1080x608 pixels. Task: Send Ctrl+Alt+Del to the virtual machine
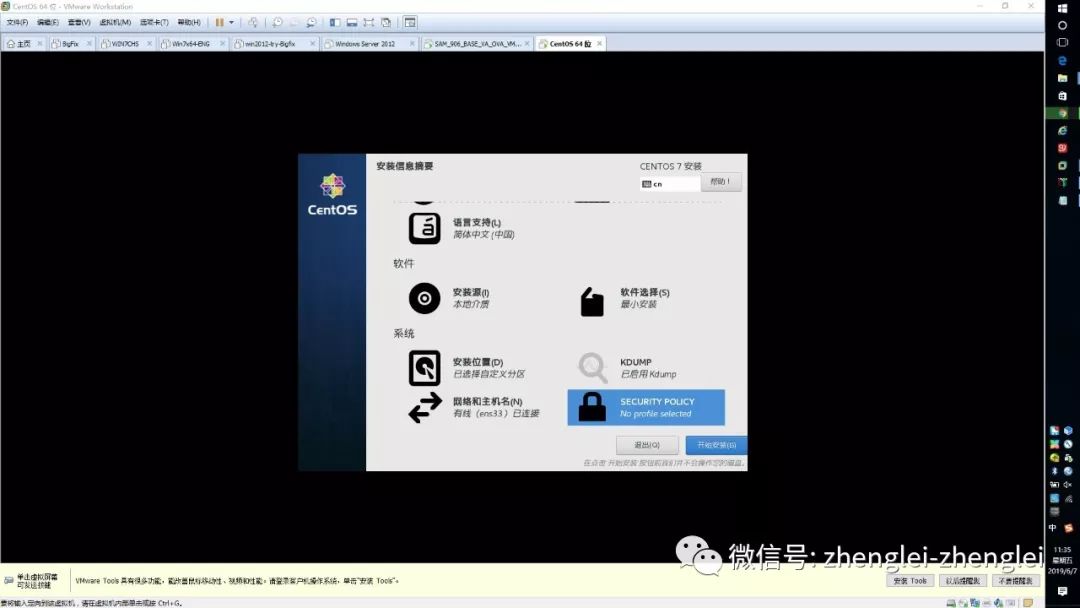coord(253,23)
